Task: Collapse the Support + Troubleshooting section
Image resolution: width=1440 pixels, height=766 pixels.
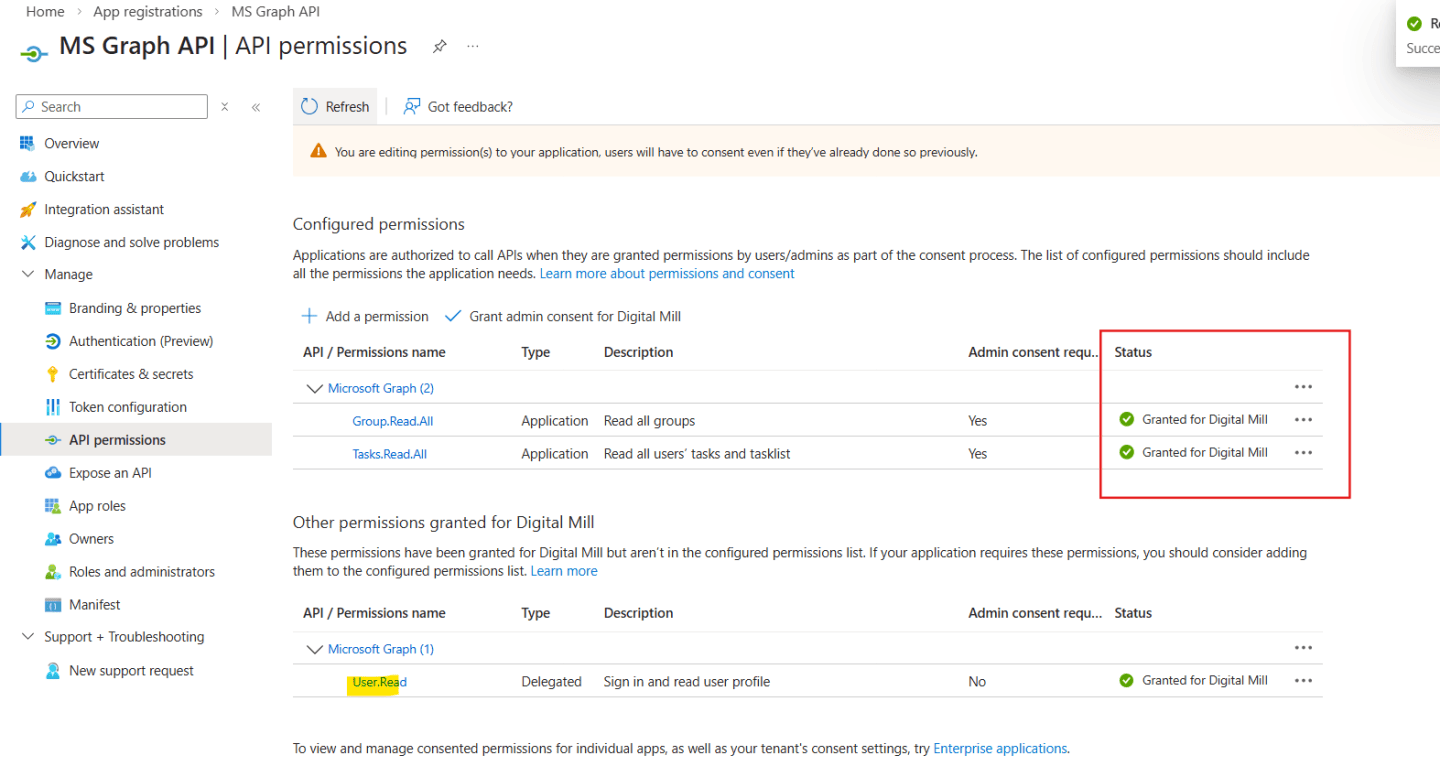Action: [x=28, y=637]
